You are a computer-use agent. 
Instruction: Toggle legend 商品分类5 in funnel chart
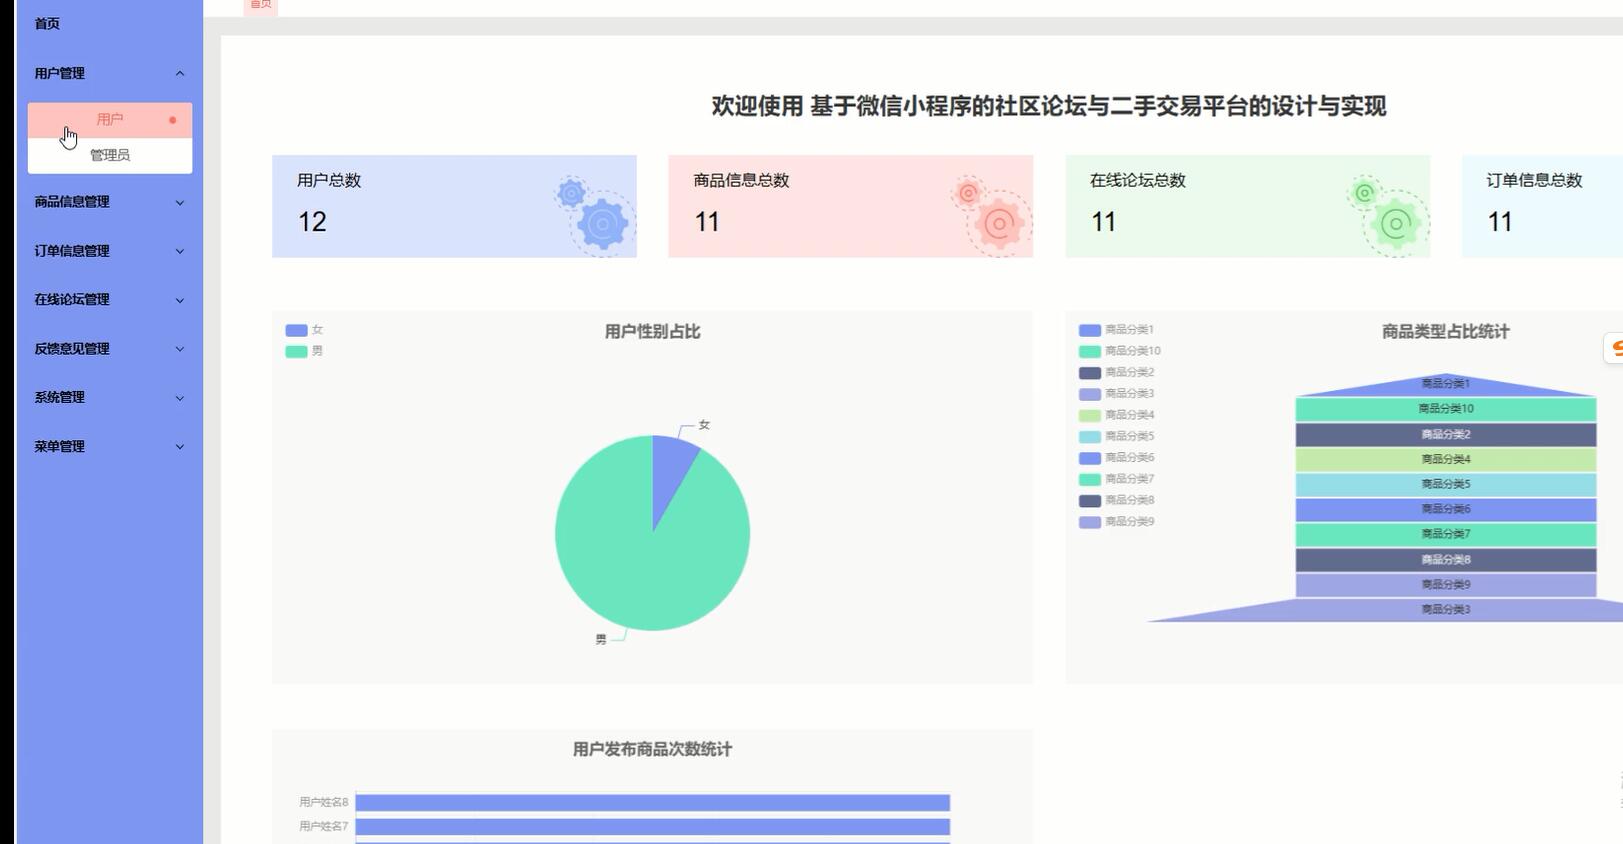click(x=1116, y=436)
